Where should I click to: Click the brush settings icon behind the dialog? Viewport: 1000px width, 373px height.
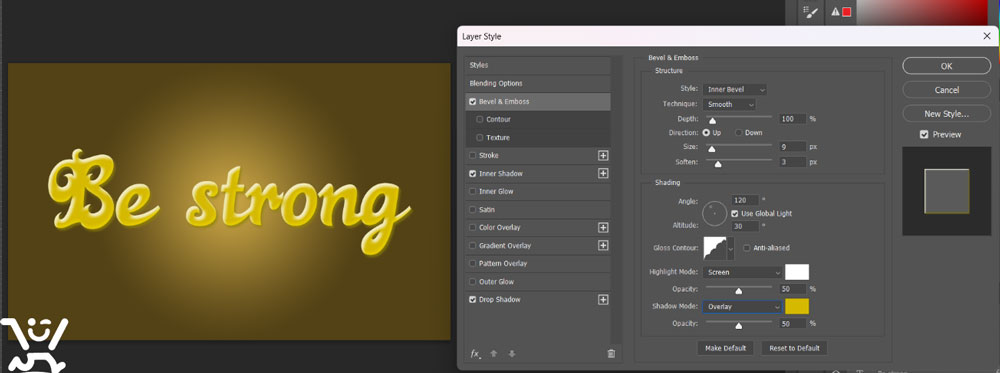[811, 11]
